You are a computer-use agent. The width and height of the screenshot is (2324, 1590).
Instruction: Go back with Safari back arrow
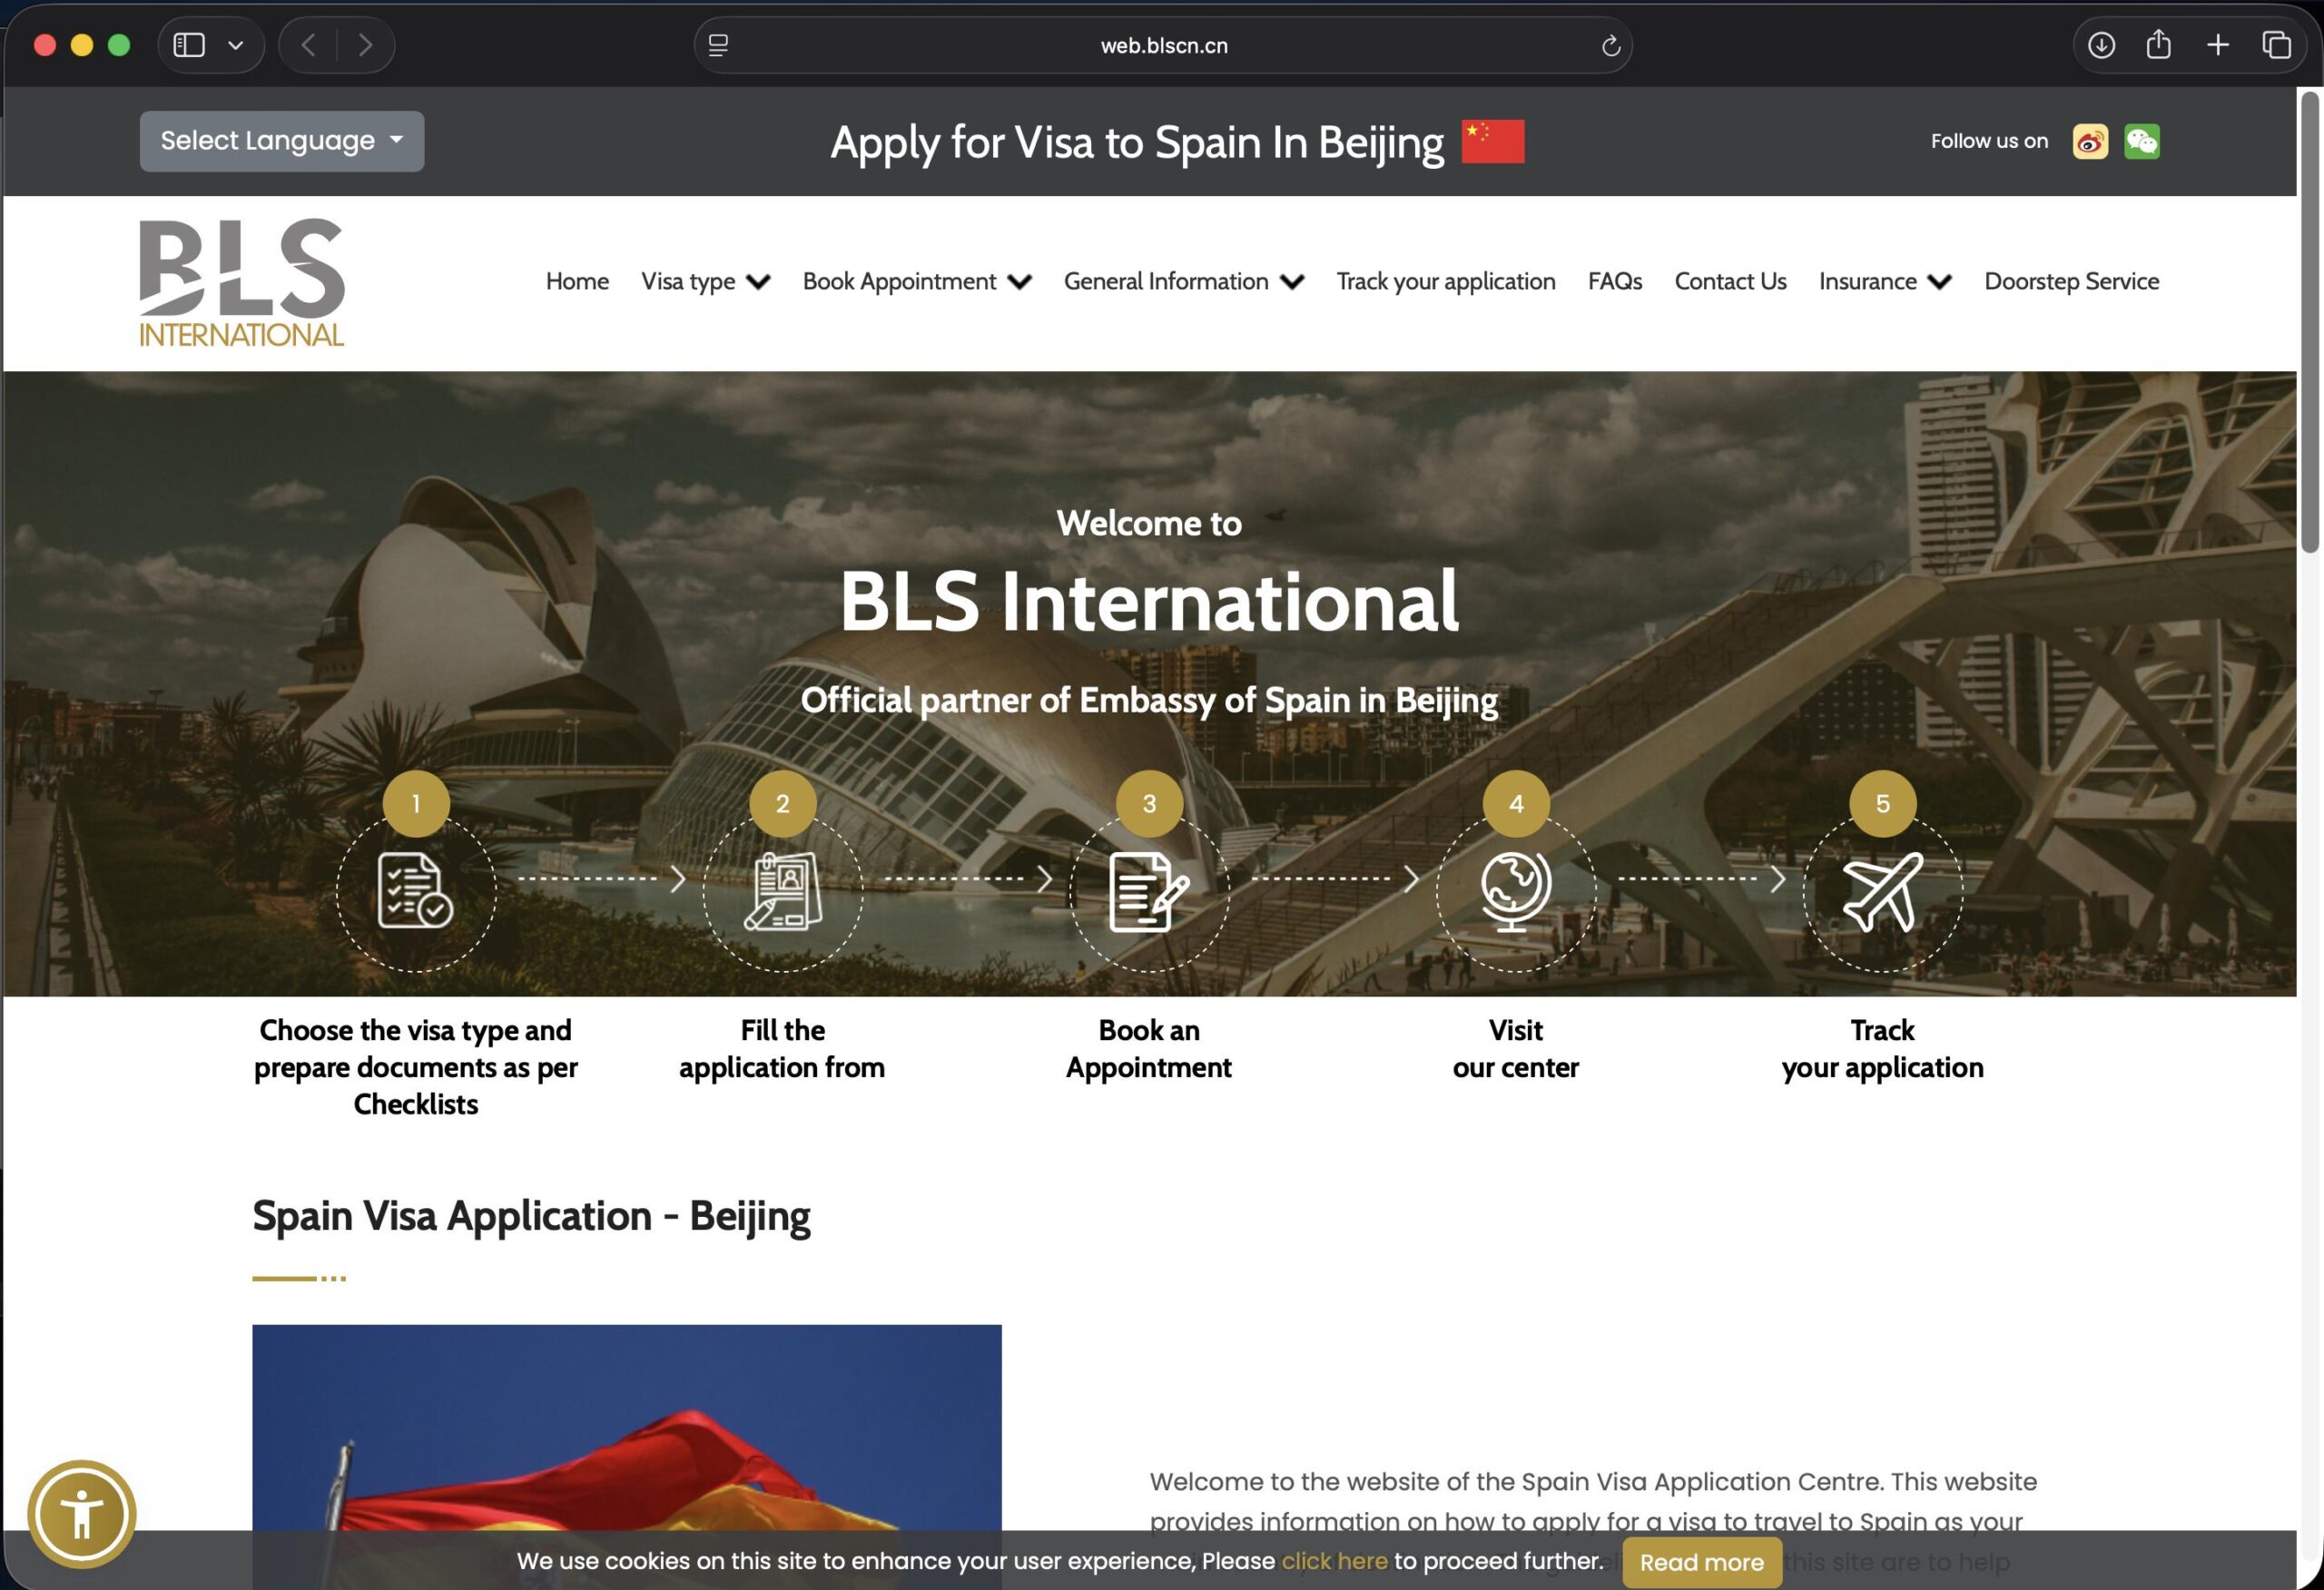(309, 45)
